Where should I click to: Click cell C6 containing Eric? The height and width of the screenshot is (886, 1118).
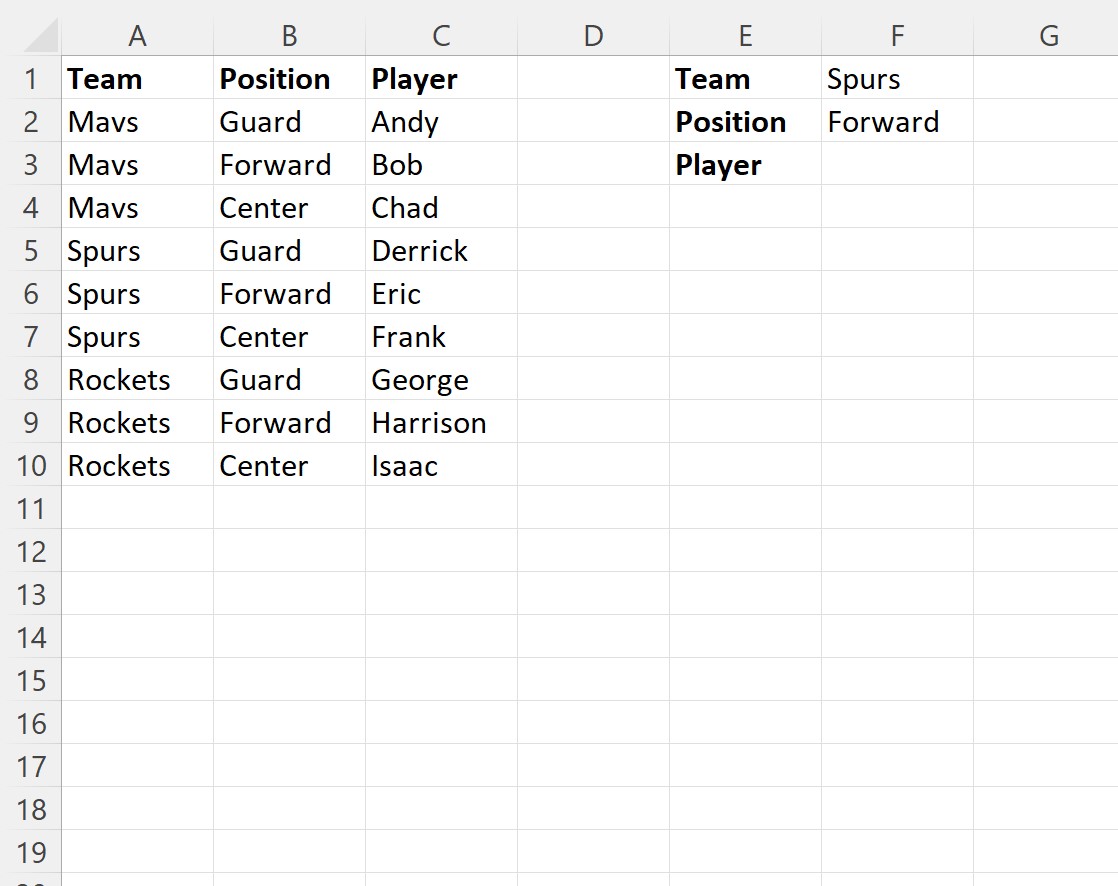(x=441, y=294)
